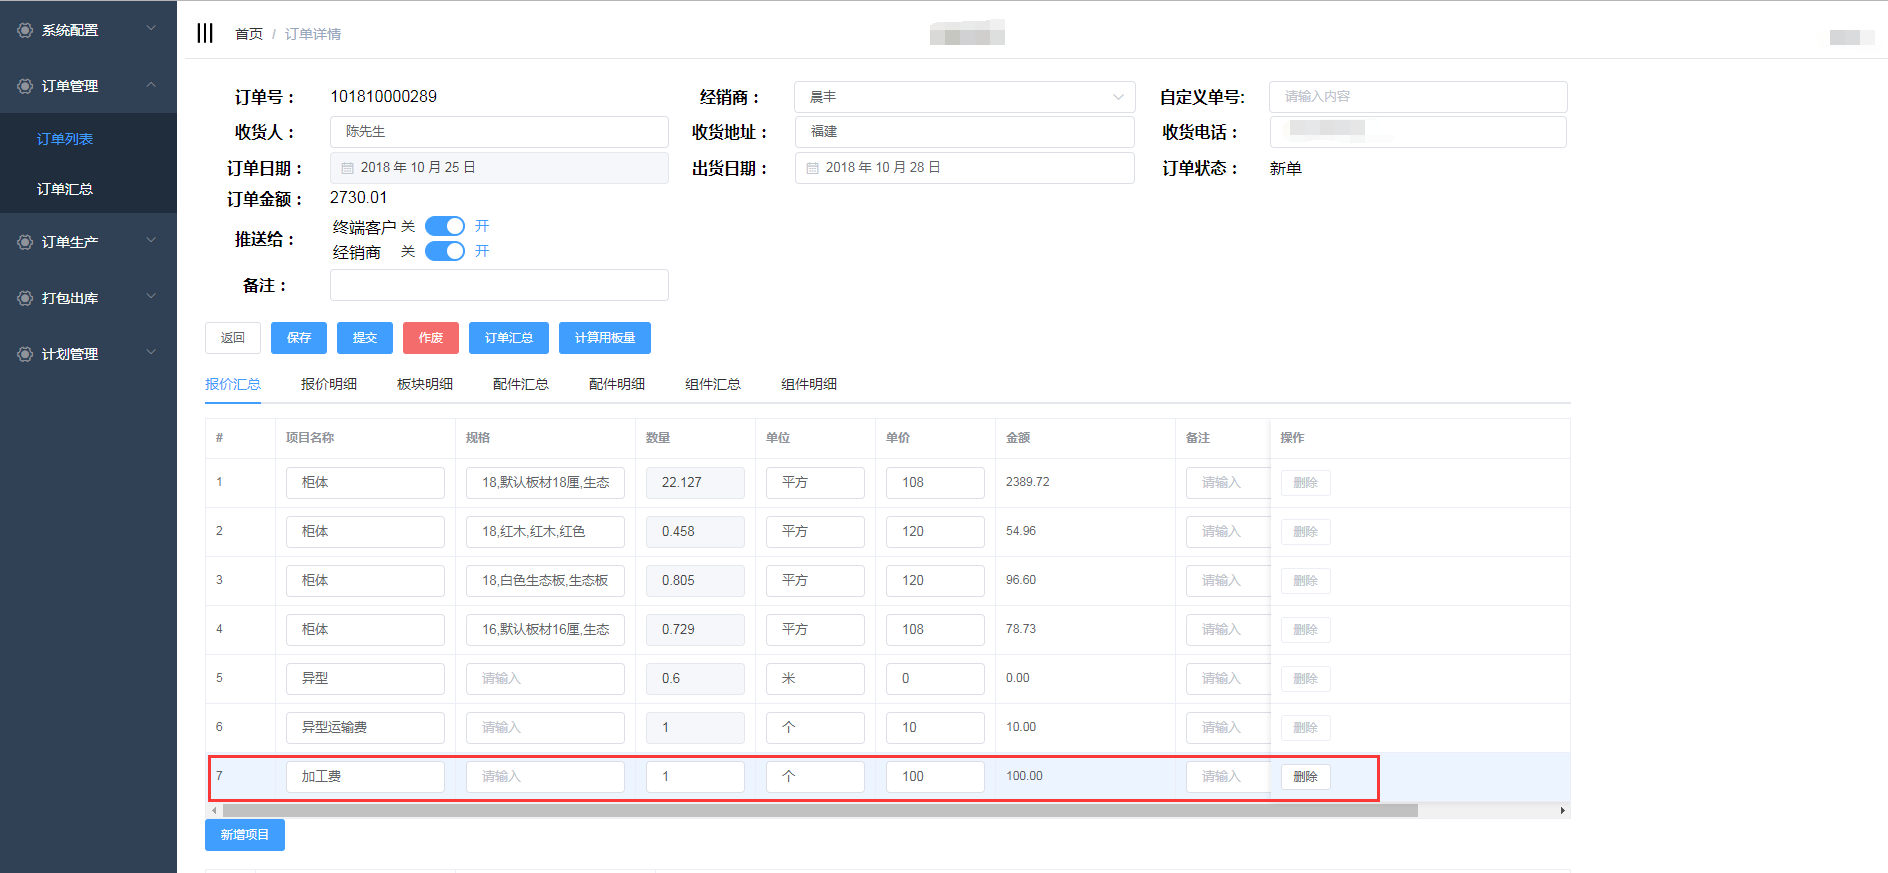Click the 订单生产 sidebar icon
The image size is (1888, 873).
[x=25, y=242]
